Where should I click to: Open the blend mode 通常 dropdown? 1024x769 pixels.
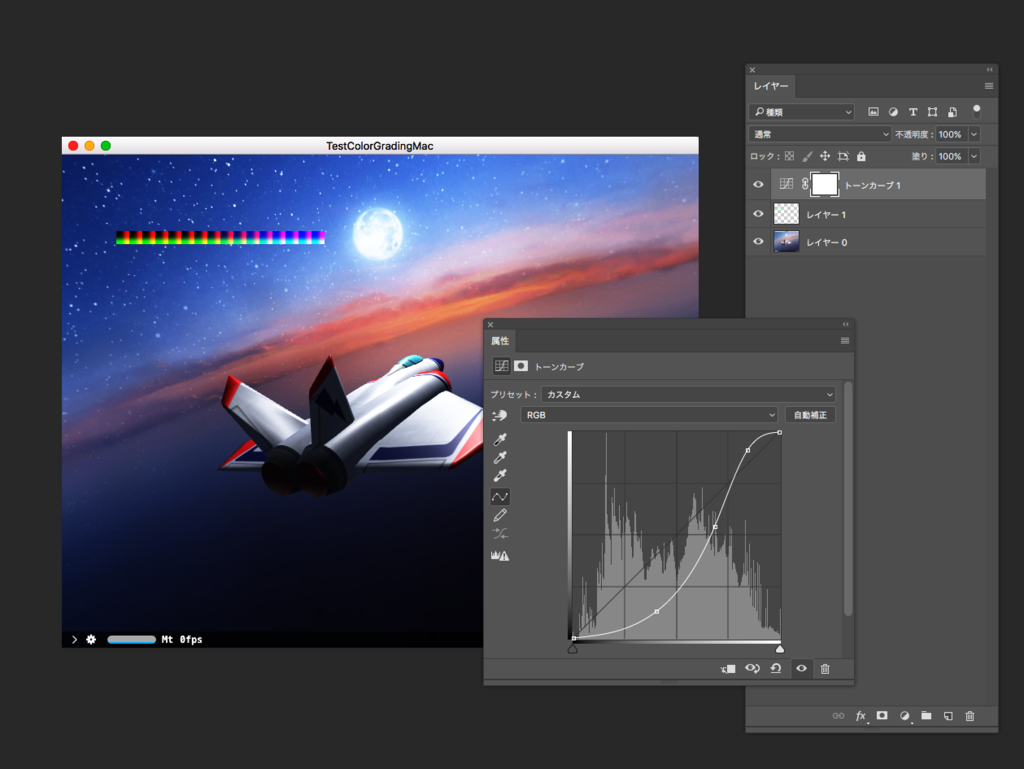click(820, 134)
